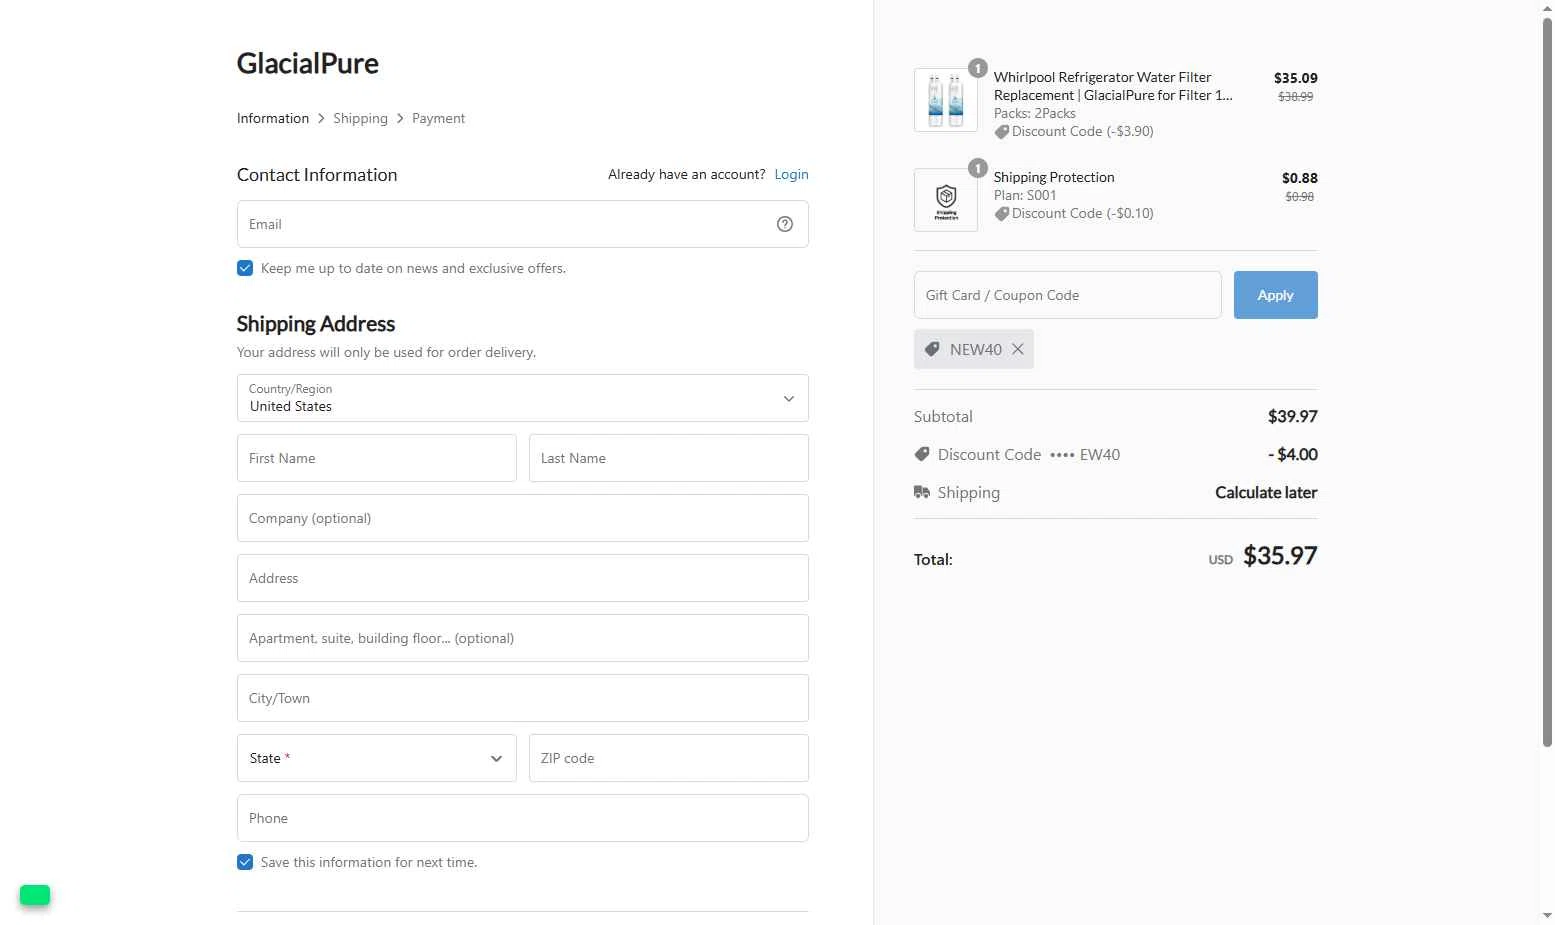Open the Country/Region dropdown
The image size is (1555, 925).
pos(522,398)
